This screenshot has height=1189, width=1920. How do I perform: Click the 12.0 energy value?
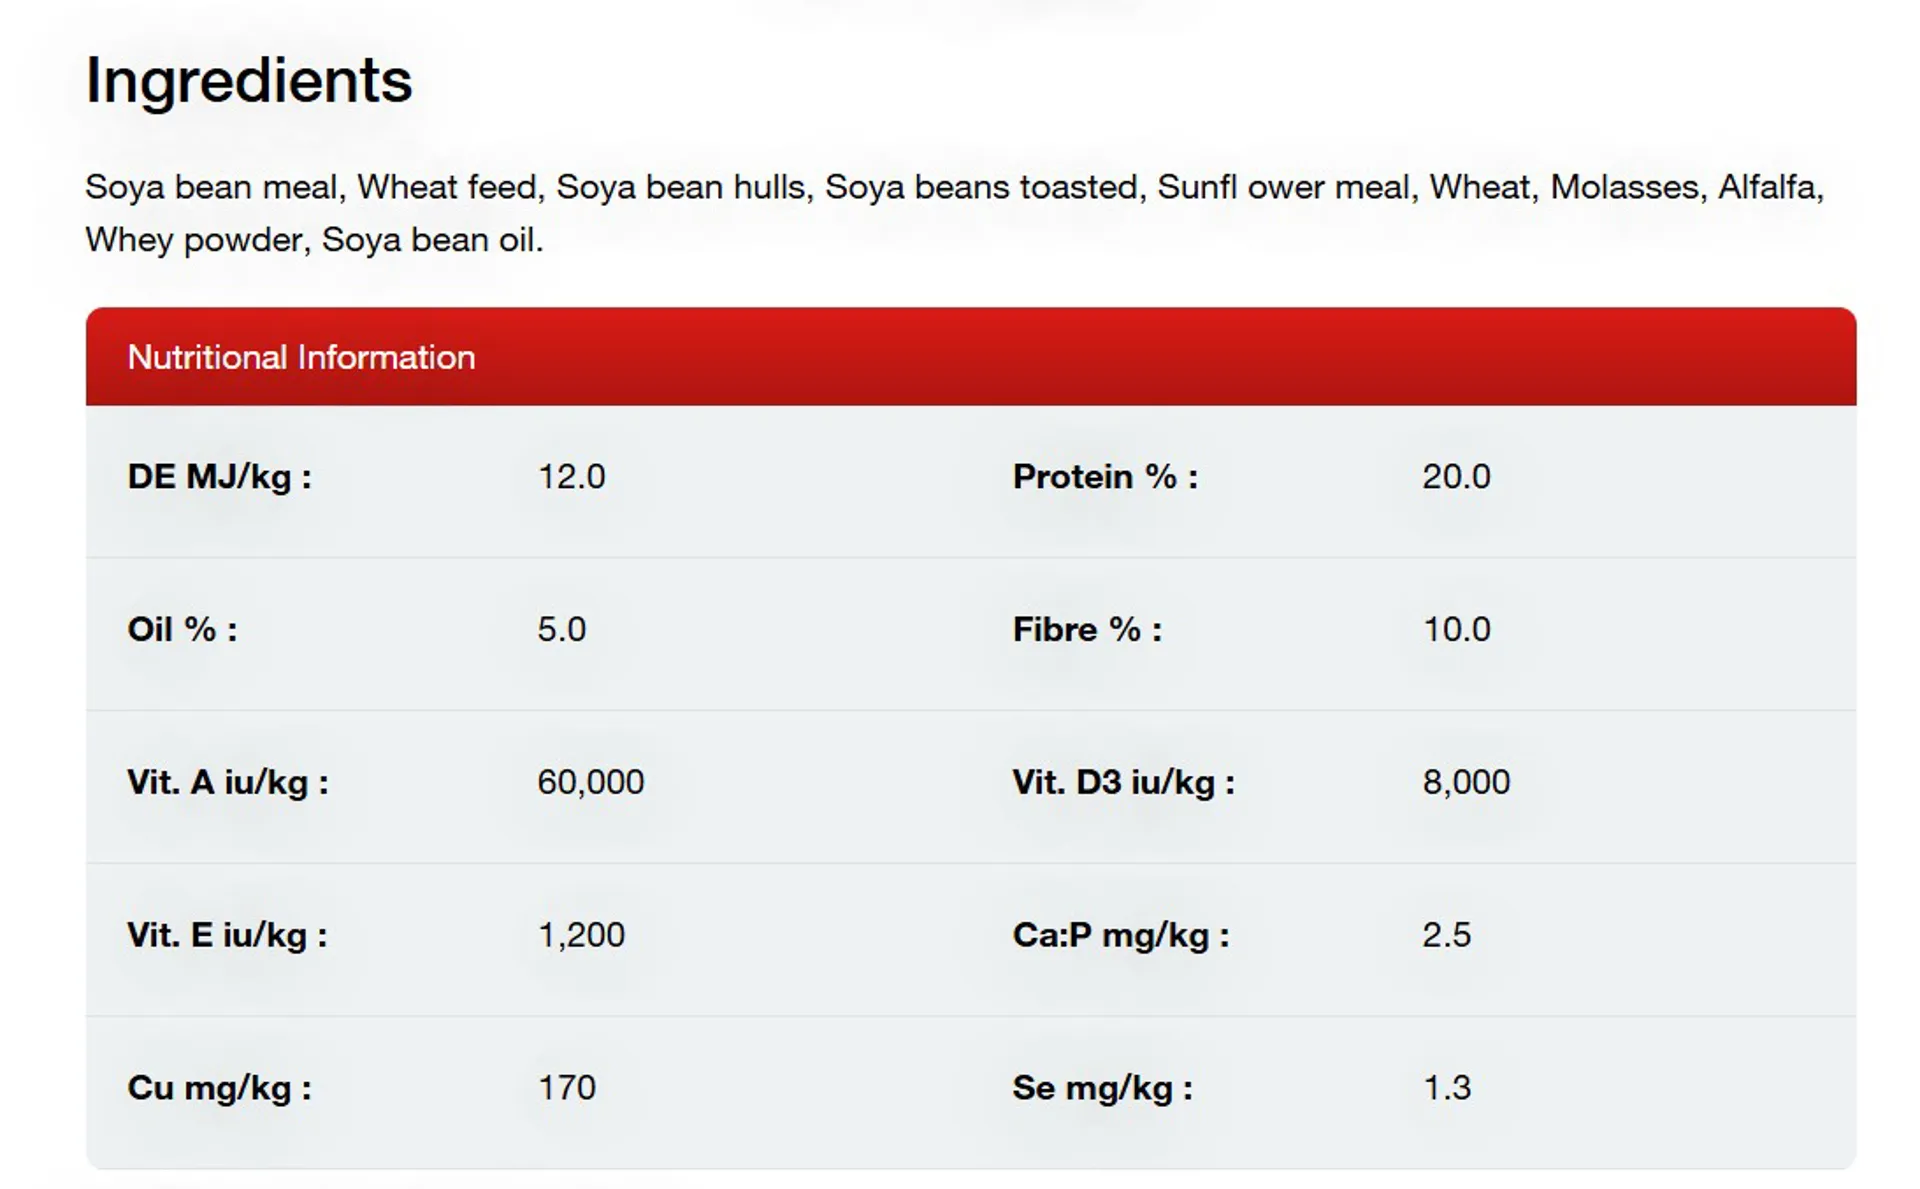tap(571, 477)
